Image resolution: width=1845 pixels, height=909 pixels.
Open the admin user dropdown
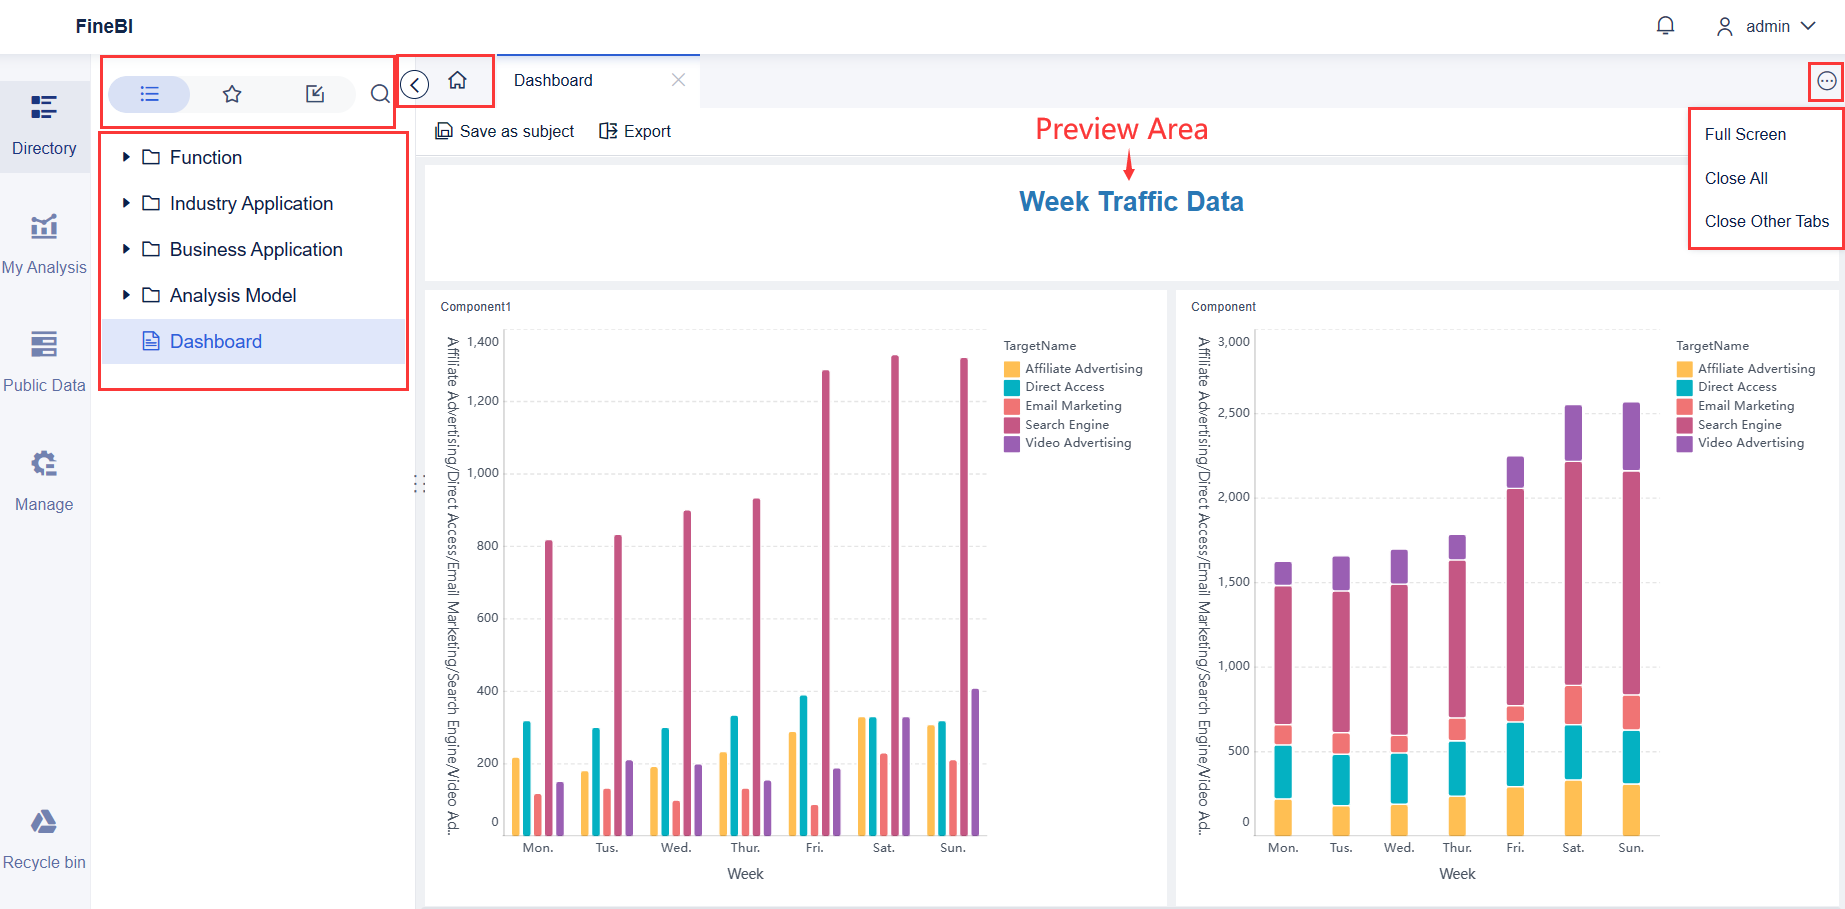tap(1766, 27)
